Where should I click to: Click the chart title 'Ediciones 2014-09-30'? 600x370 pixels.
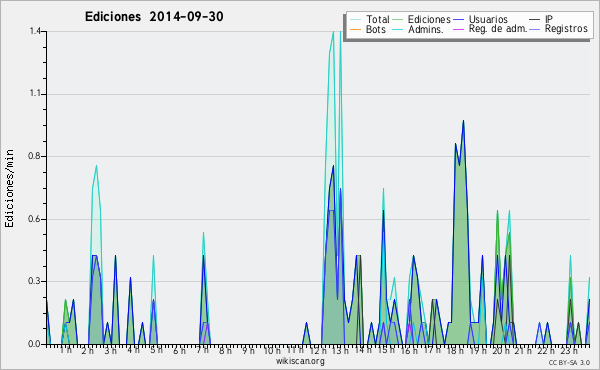(154, 16)
